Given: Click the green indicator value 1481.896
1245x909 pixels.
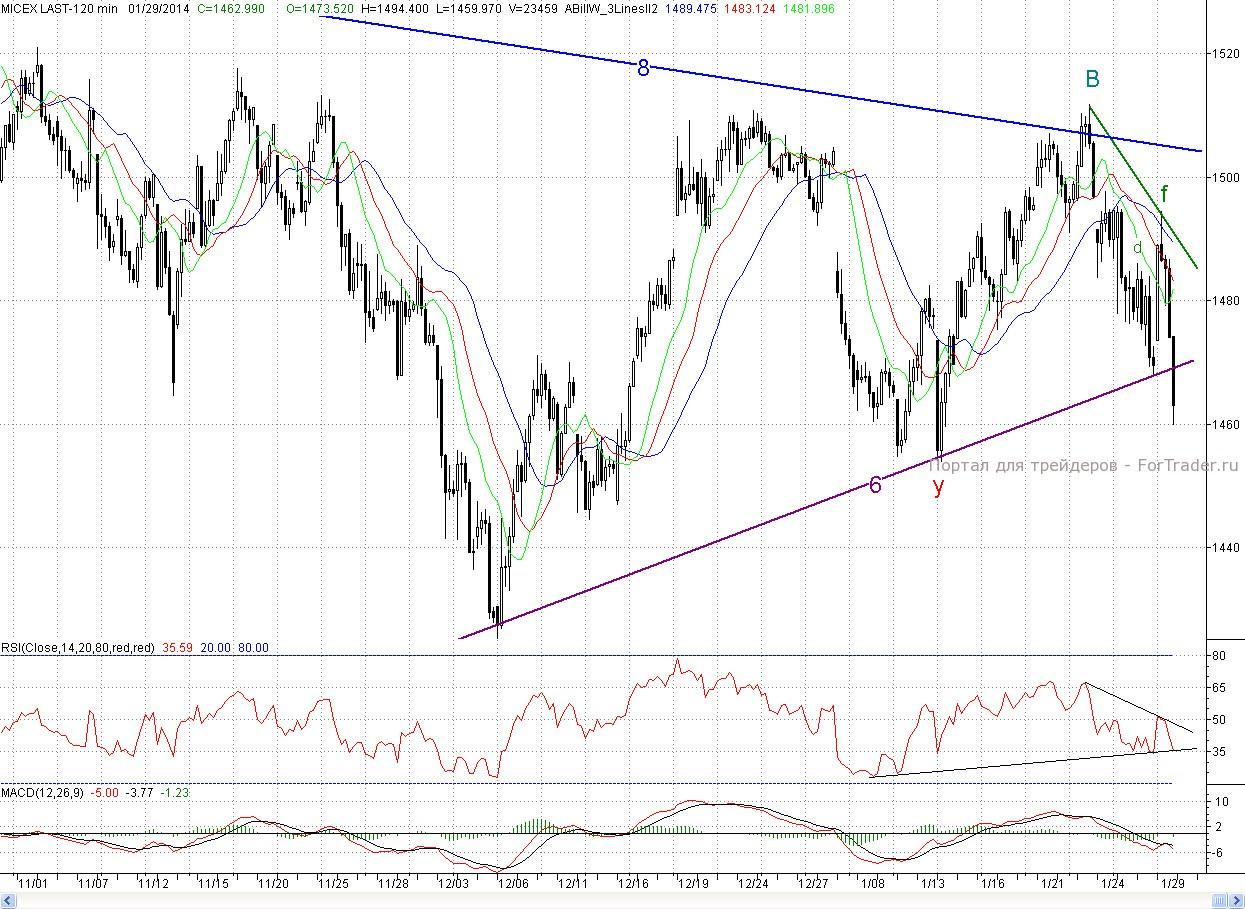Looking at the screenshot, I should point(808,8).
